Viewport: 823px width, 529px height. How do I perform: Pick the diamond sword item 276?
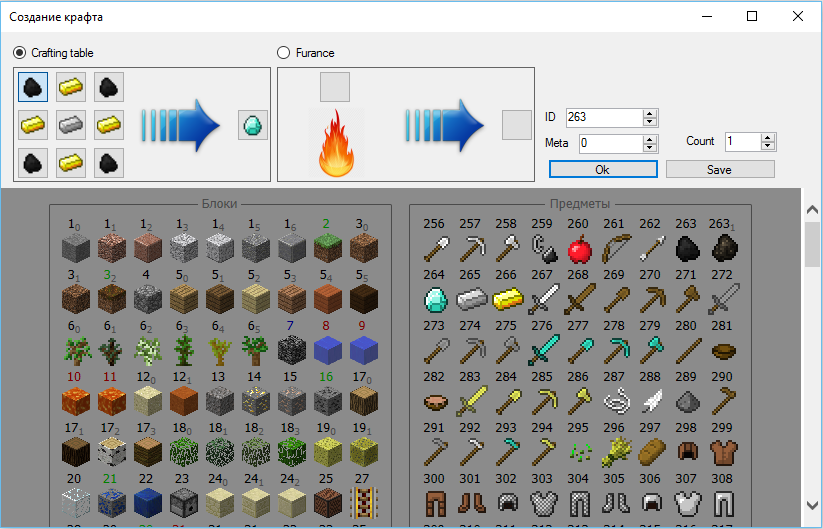[544, 350]
